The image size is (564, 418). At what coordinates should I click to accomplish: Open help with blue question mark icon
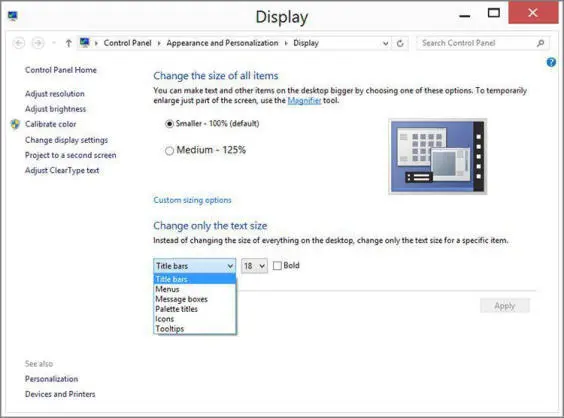pyautogui.click(x=551, y=62)
